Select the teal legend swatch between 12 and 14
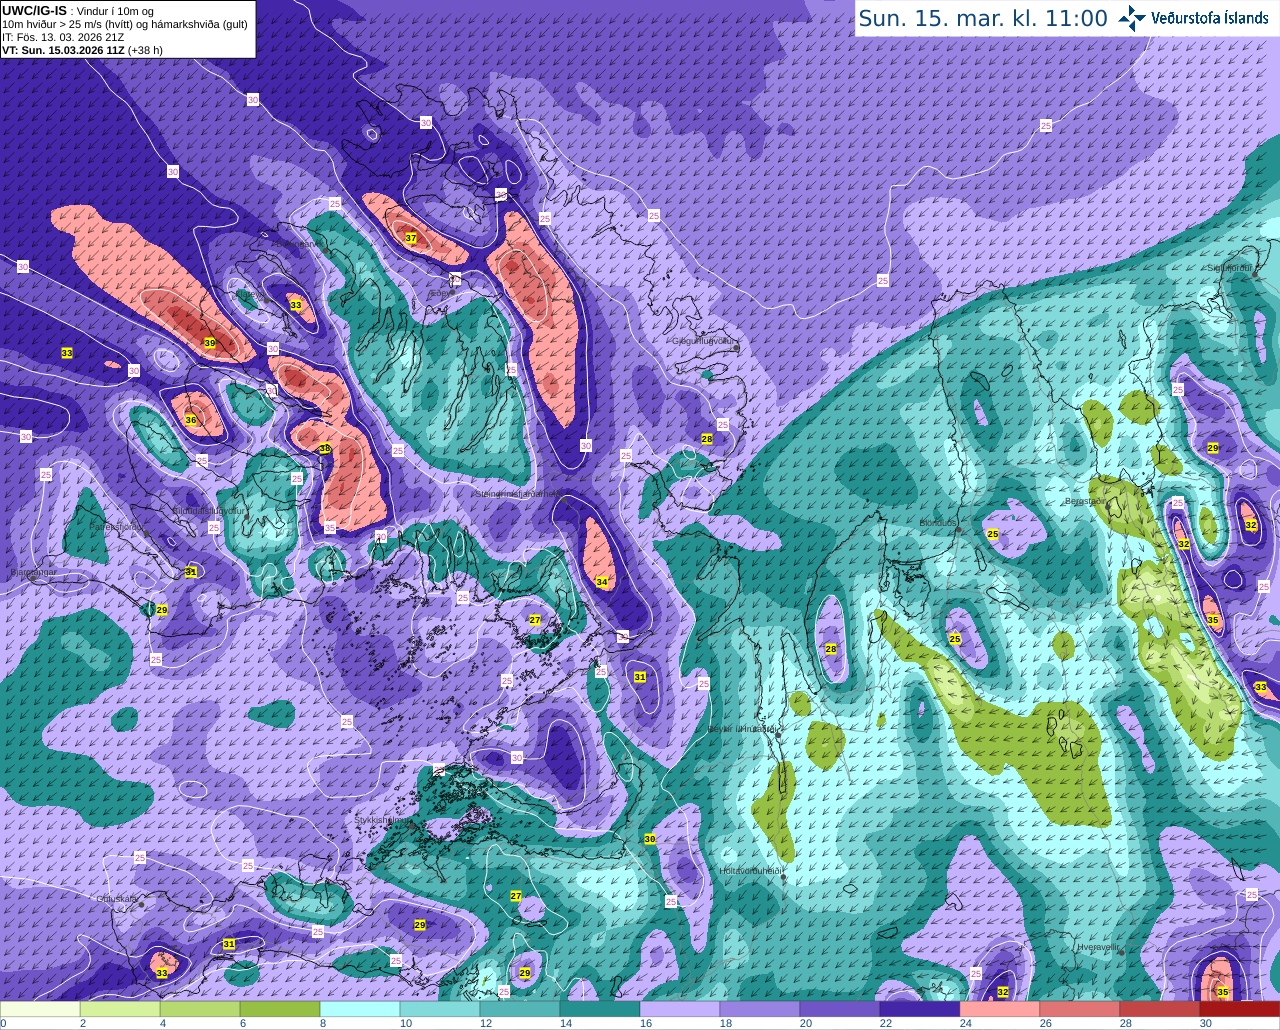This screenshot has height=1030, width=1280. 520,1009
